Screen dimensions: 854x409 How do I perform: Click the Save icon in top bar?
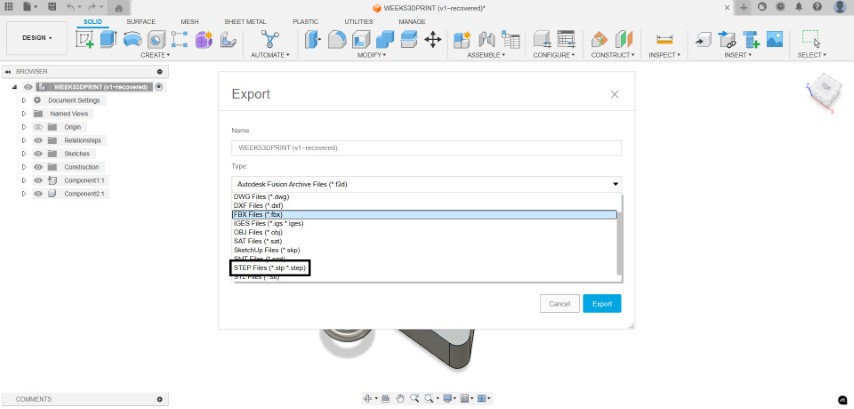click(52, 7)
